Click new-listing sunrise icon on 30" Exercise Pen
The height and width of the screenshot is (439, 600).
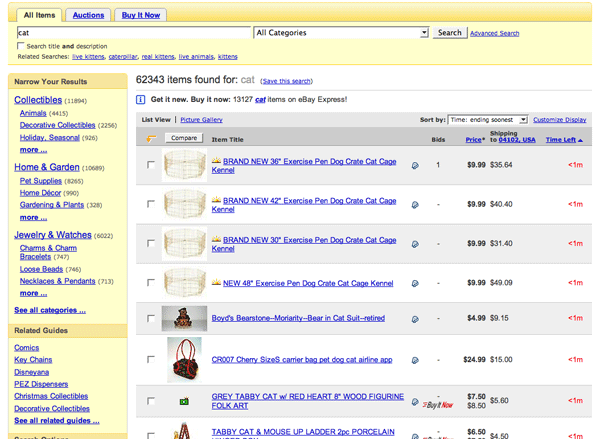pyautogui.click(x=217, y=239)
